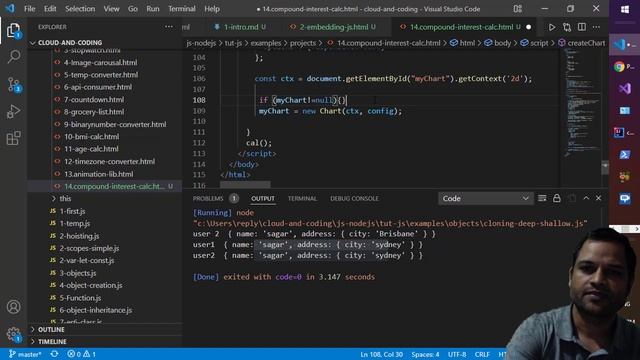Click 'body' in the breadcrumb
640x360 pixels.
502,43
